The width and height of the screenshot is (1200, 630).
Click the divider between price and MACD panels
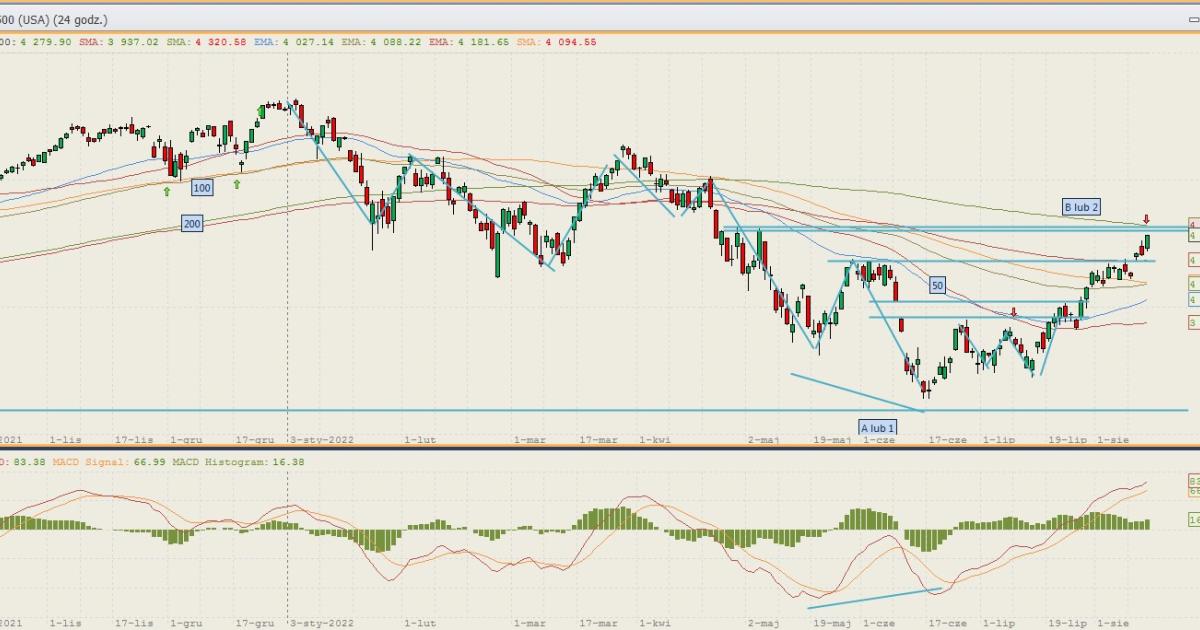(x=600, y=449)
